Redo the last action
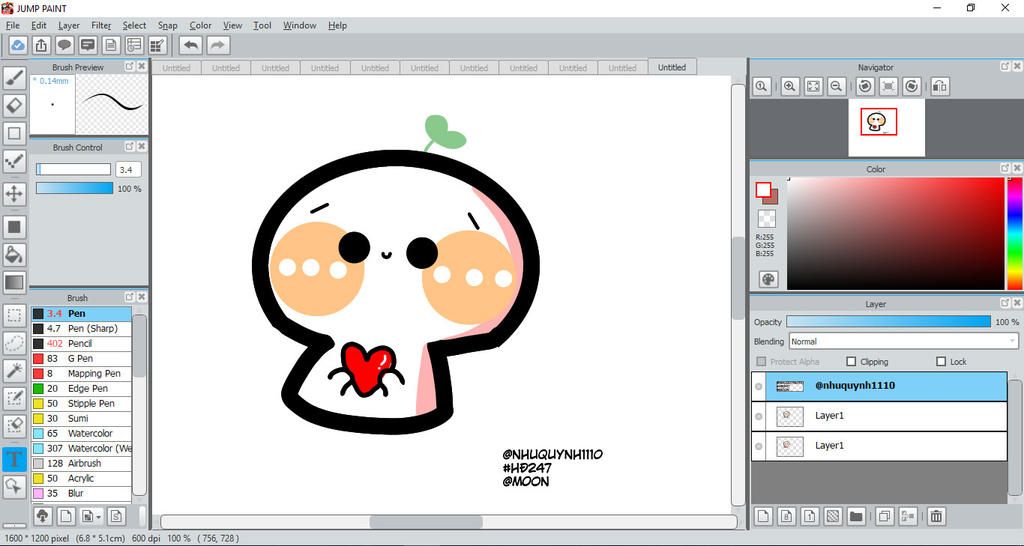This screenshot has width=1024, height=546. pyautogui.click(x=218, y=45)
